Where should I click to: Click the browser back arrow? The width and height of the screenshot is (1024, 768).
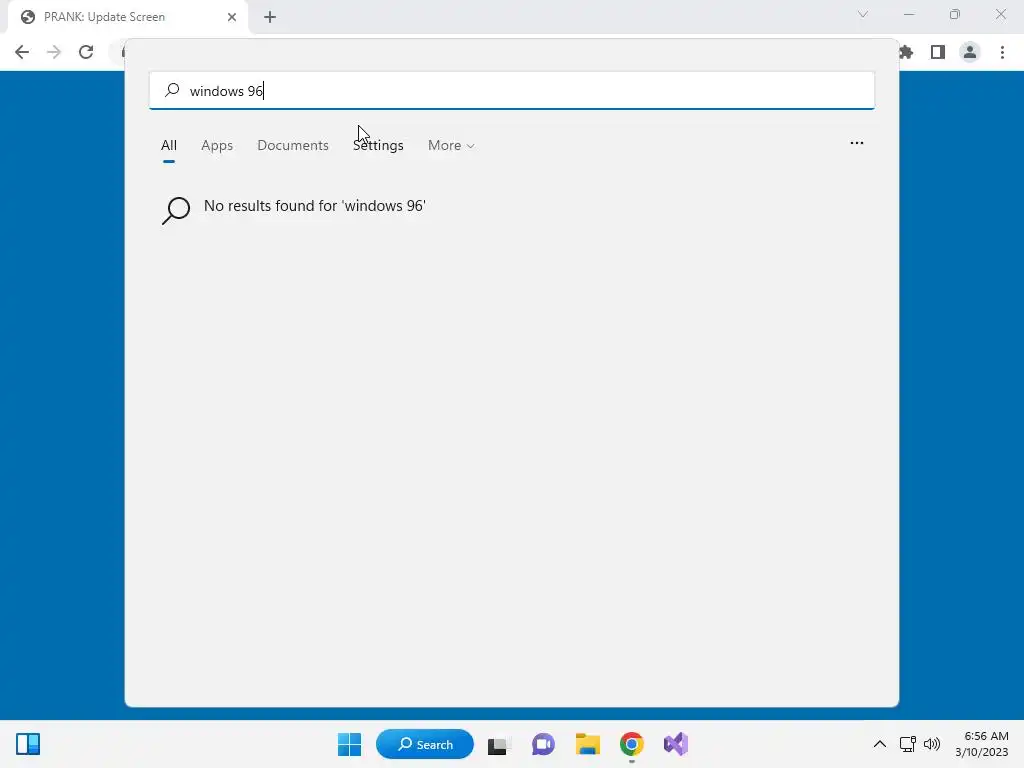pyautogui.click(x=22, y=52)
